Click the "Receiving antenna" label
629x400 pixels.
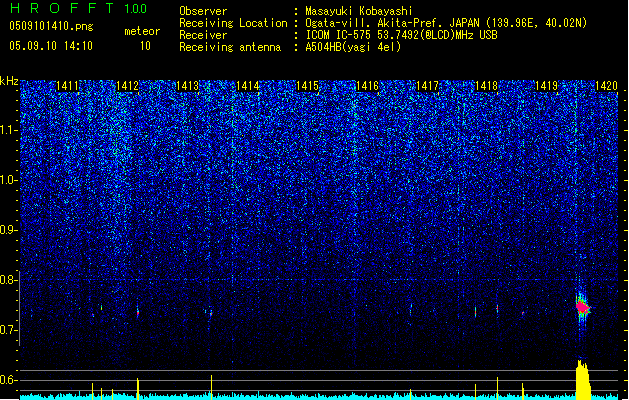tap(230, 47)
